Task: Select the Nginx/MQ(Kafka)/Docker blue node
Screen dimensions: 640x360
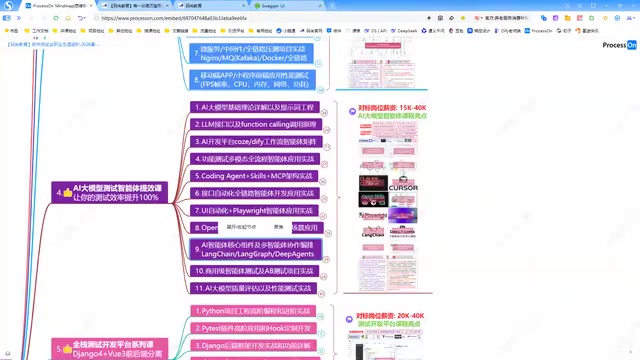Action: [251, 53]
